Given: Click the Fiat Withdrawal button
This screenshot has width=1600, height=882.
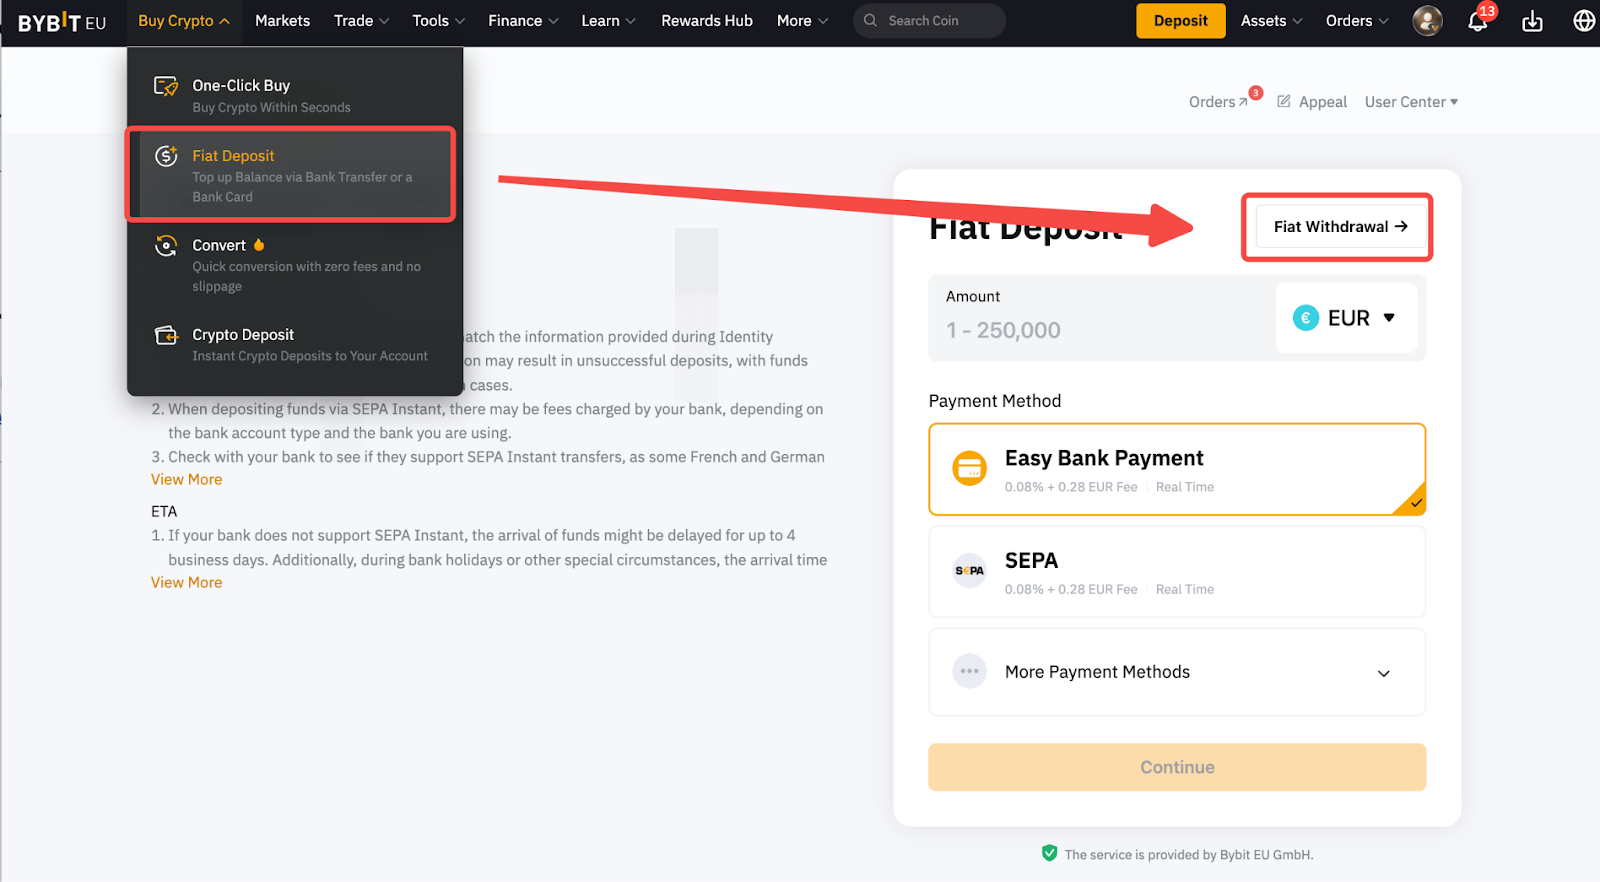Looking at the screenshot, I should [x=1339, y=227].
